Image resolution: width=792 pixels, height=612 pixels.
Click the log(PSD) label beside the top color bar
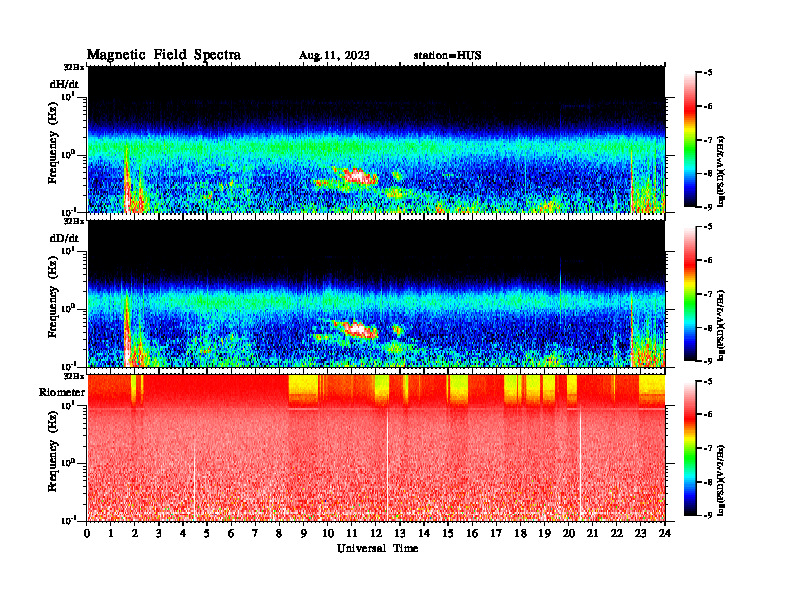(721, 171)
